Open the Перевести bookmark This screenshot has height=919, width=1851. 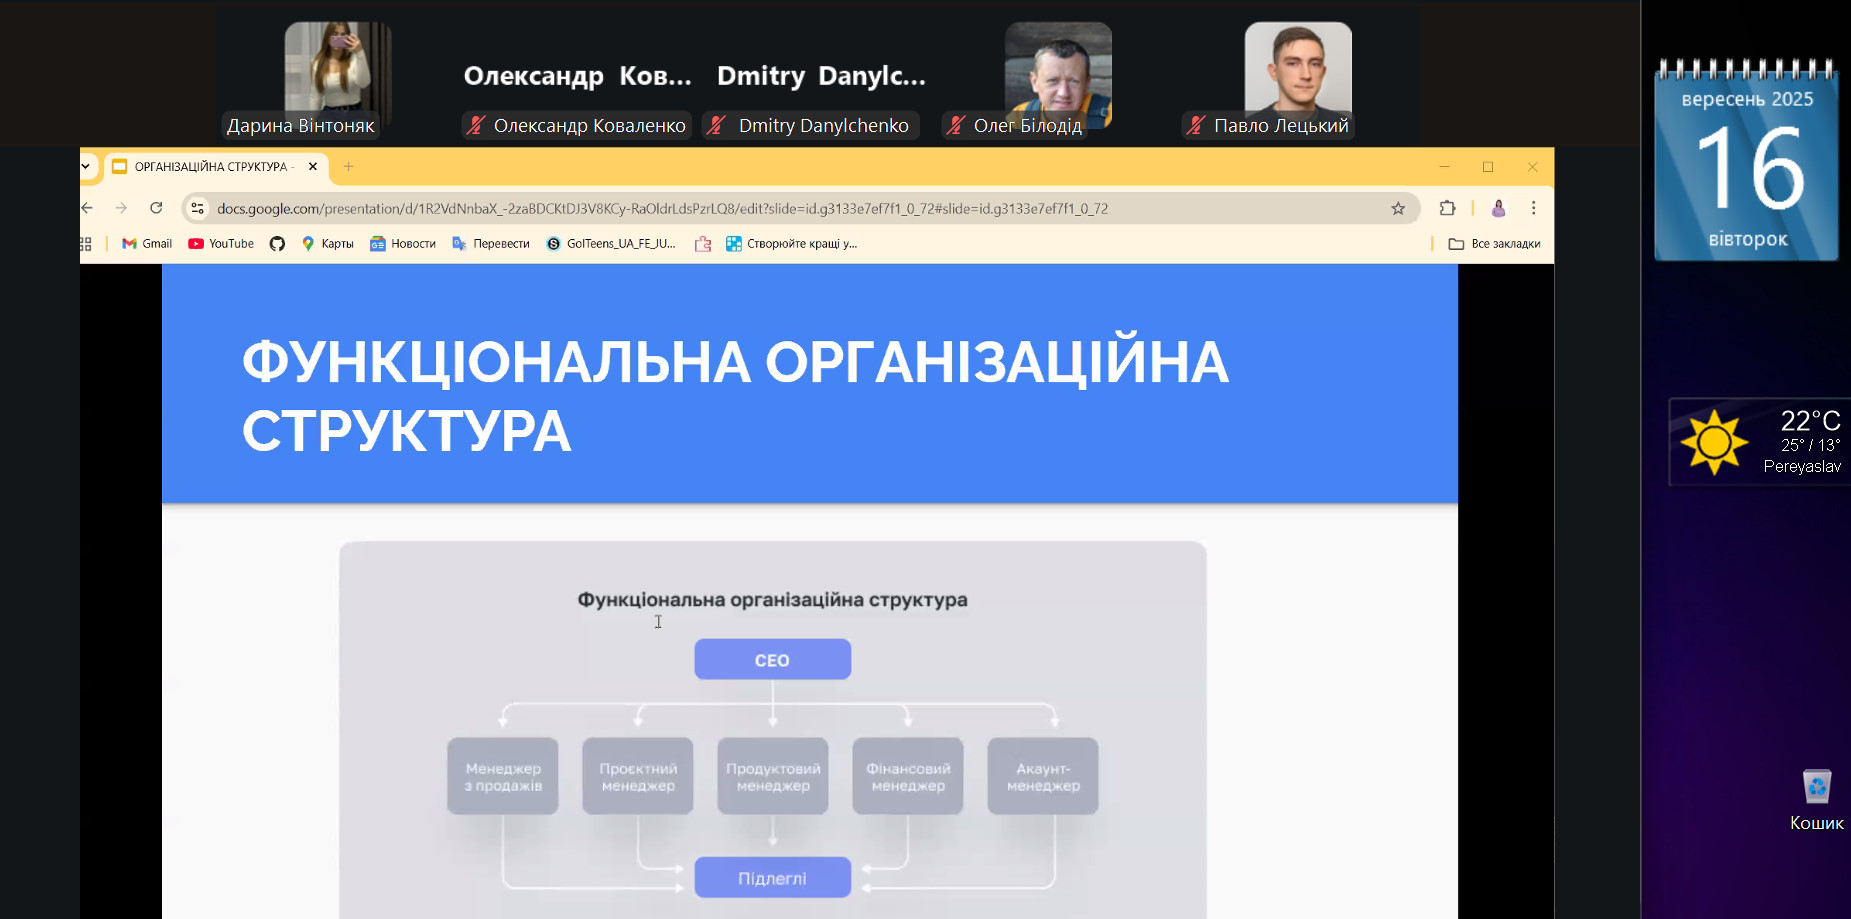[491, 244]
